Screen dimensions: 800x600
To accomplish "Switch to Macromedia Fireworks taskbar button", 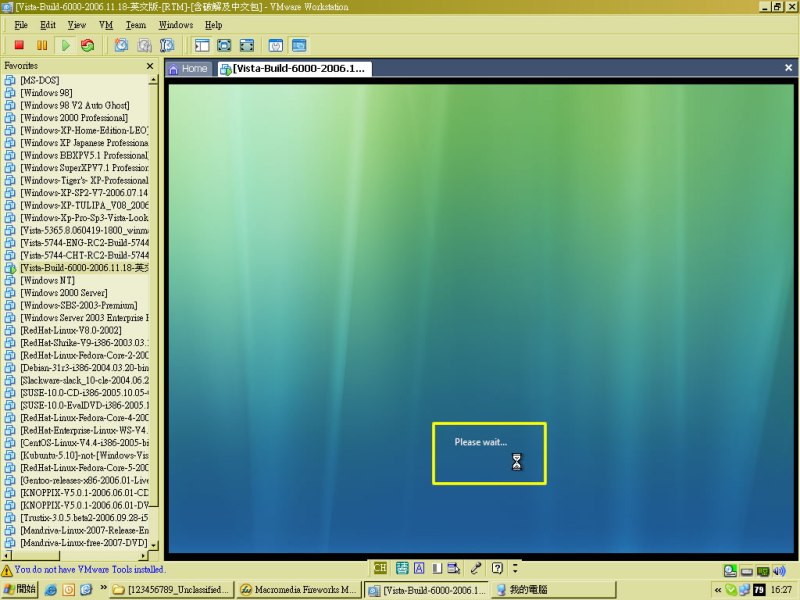I will pyautogui.click(x=300, y=590).
